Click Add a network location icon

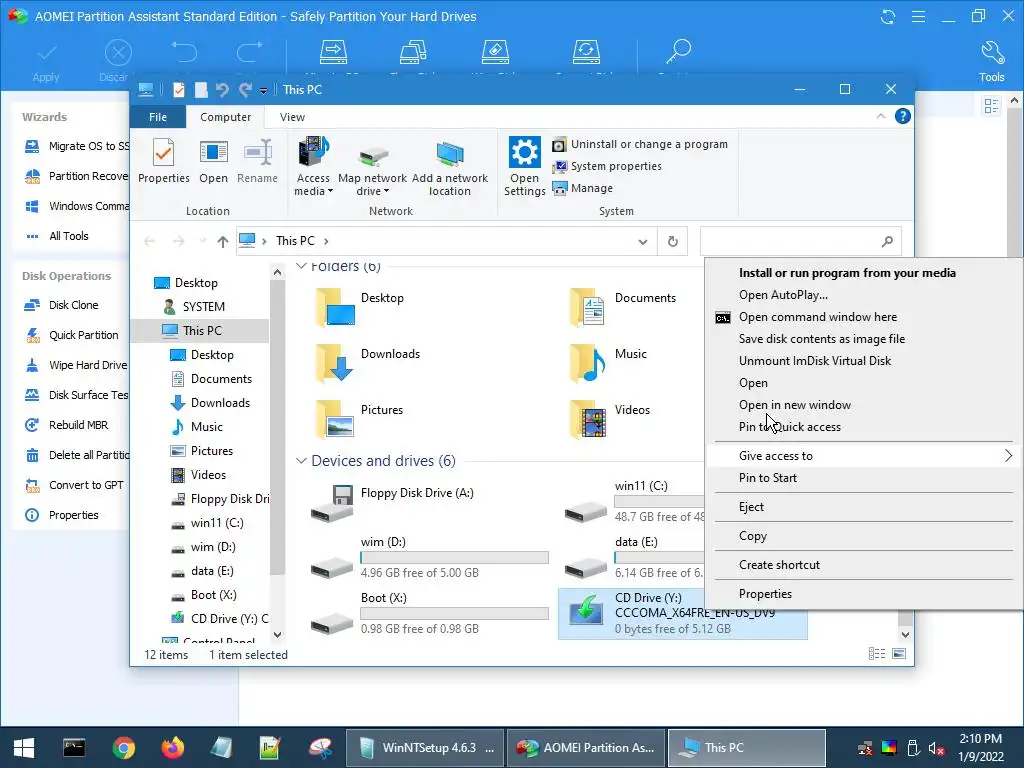point(449,168)
